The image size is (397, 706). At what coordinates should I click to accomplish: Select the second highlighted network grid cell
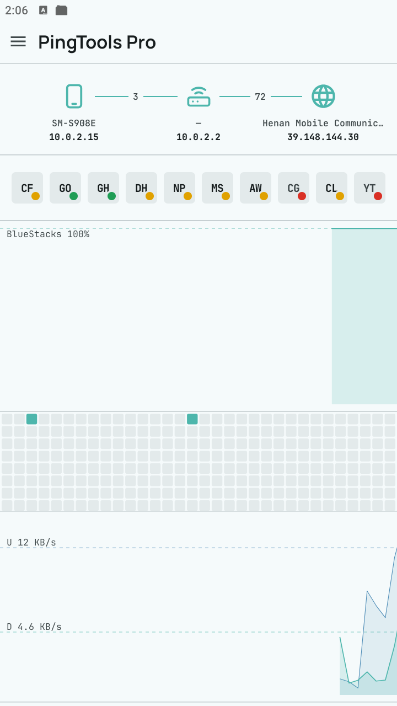pyautogui.click(x=192, y=419)
